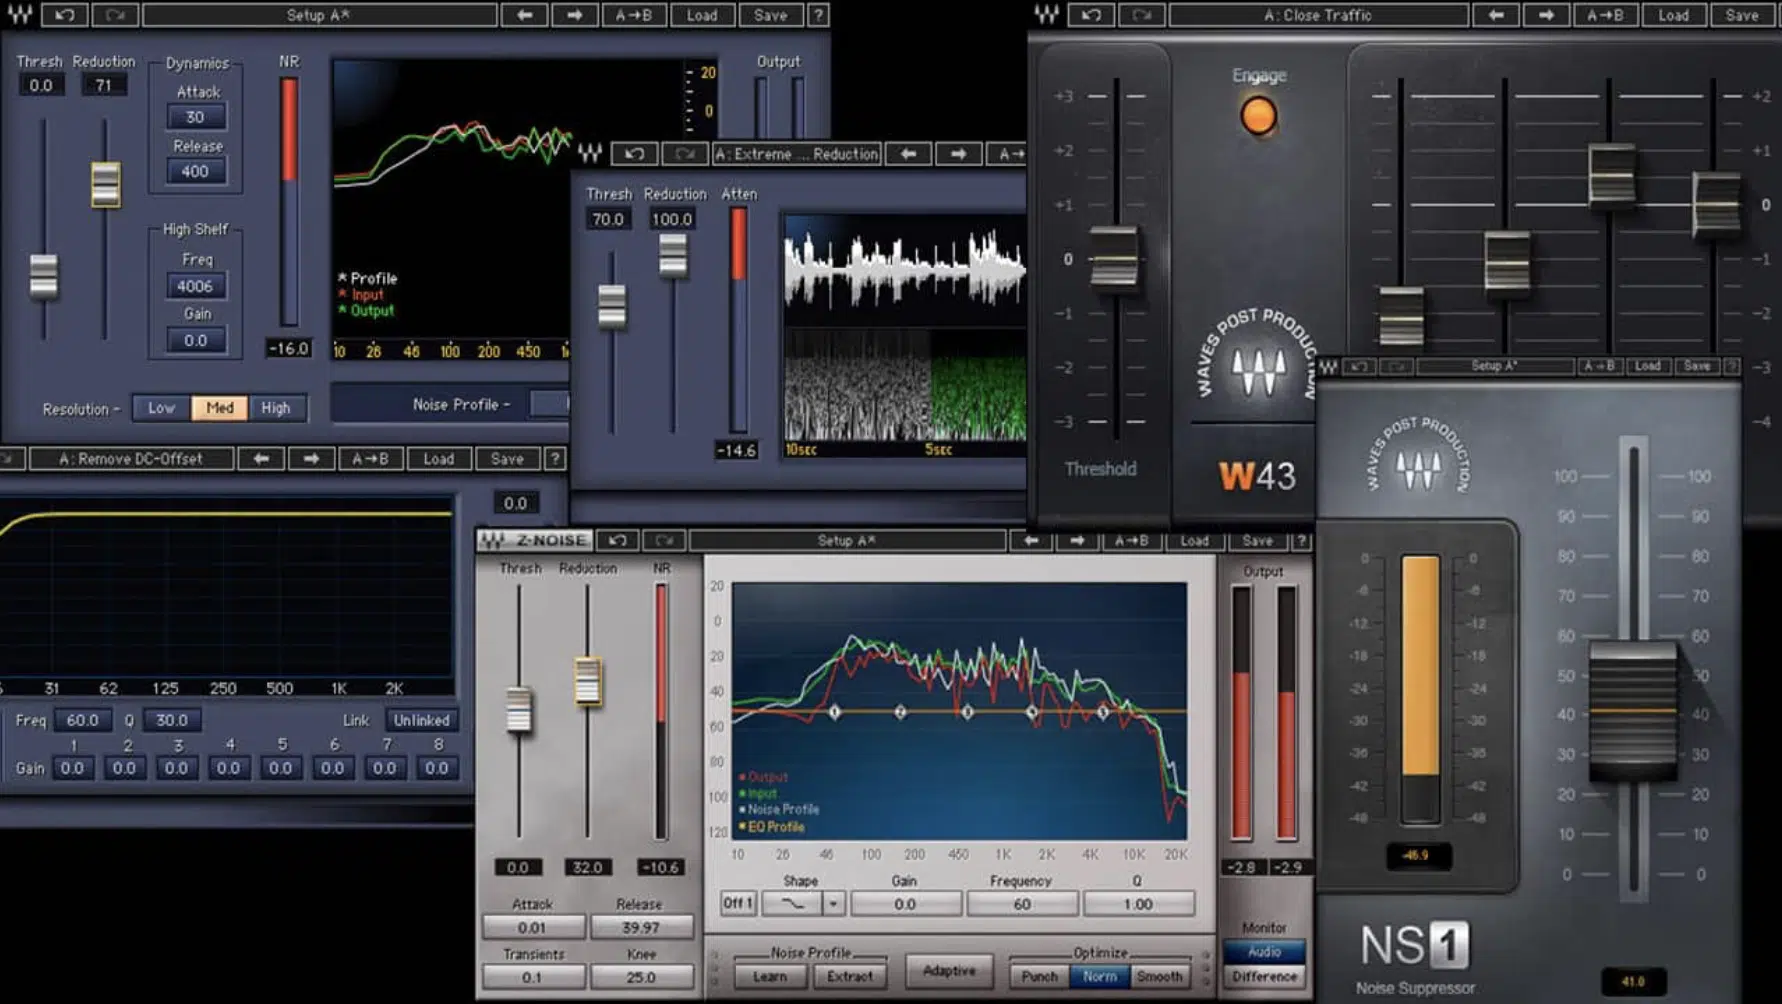Click help question mark in NS1 toolbar
Image resolution: width=1782 pixels, height=1004 pixels.
[x=1732, y=366]
